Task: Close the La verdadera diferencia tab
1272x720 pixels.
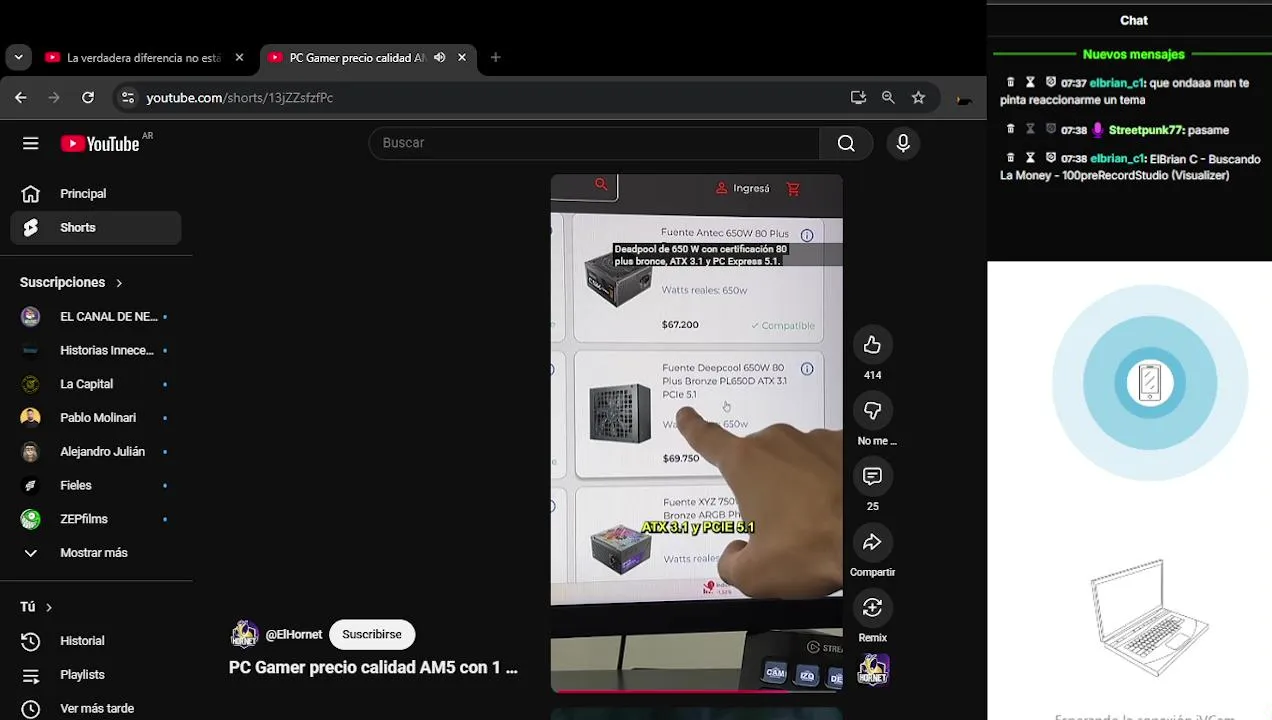Action: pos(239,57)
